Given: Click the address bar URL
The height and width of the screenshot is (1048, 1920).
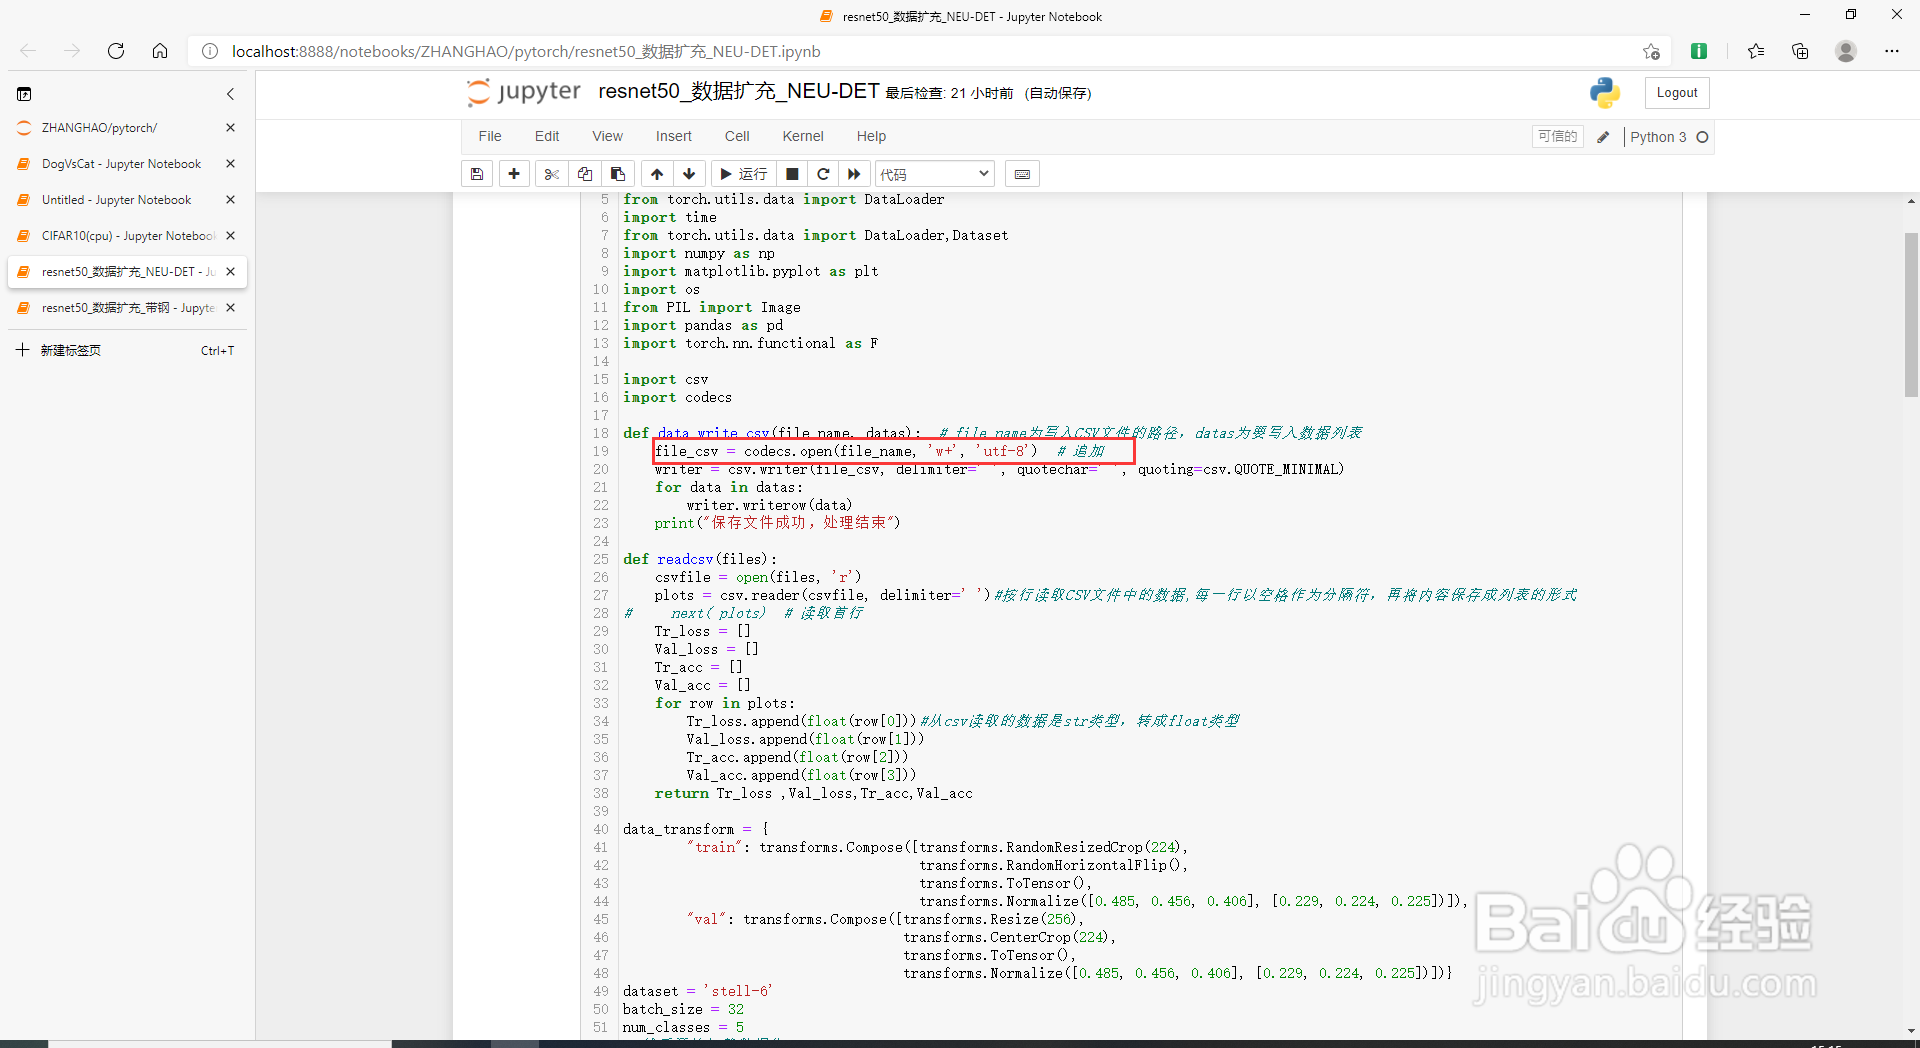Looking at the screenshot, I should [526, 51].
